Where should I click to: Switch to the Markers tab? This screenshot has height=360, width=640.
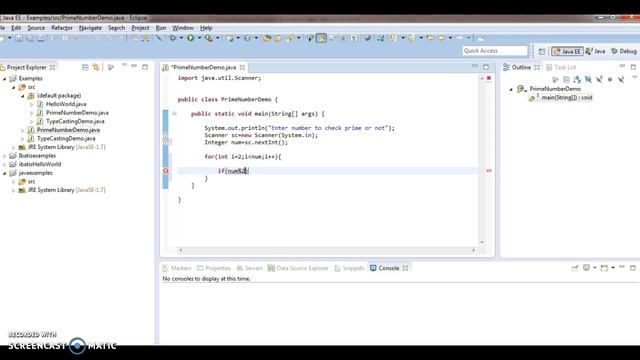tap(177, 268)
